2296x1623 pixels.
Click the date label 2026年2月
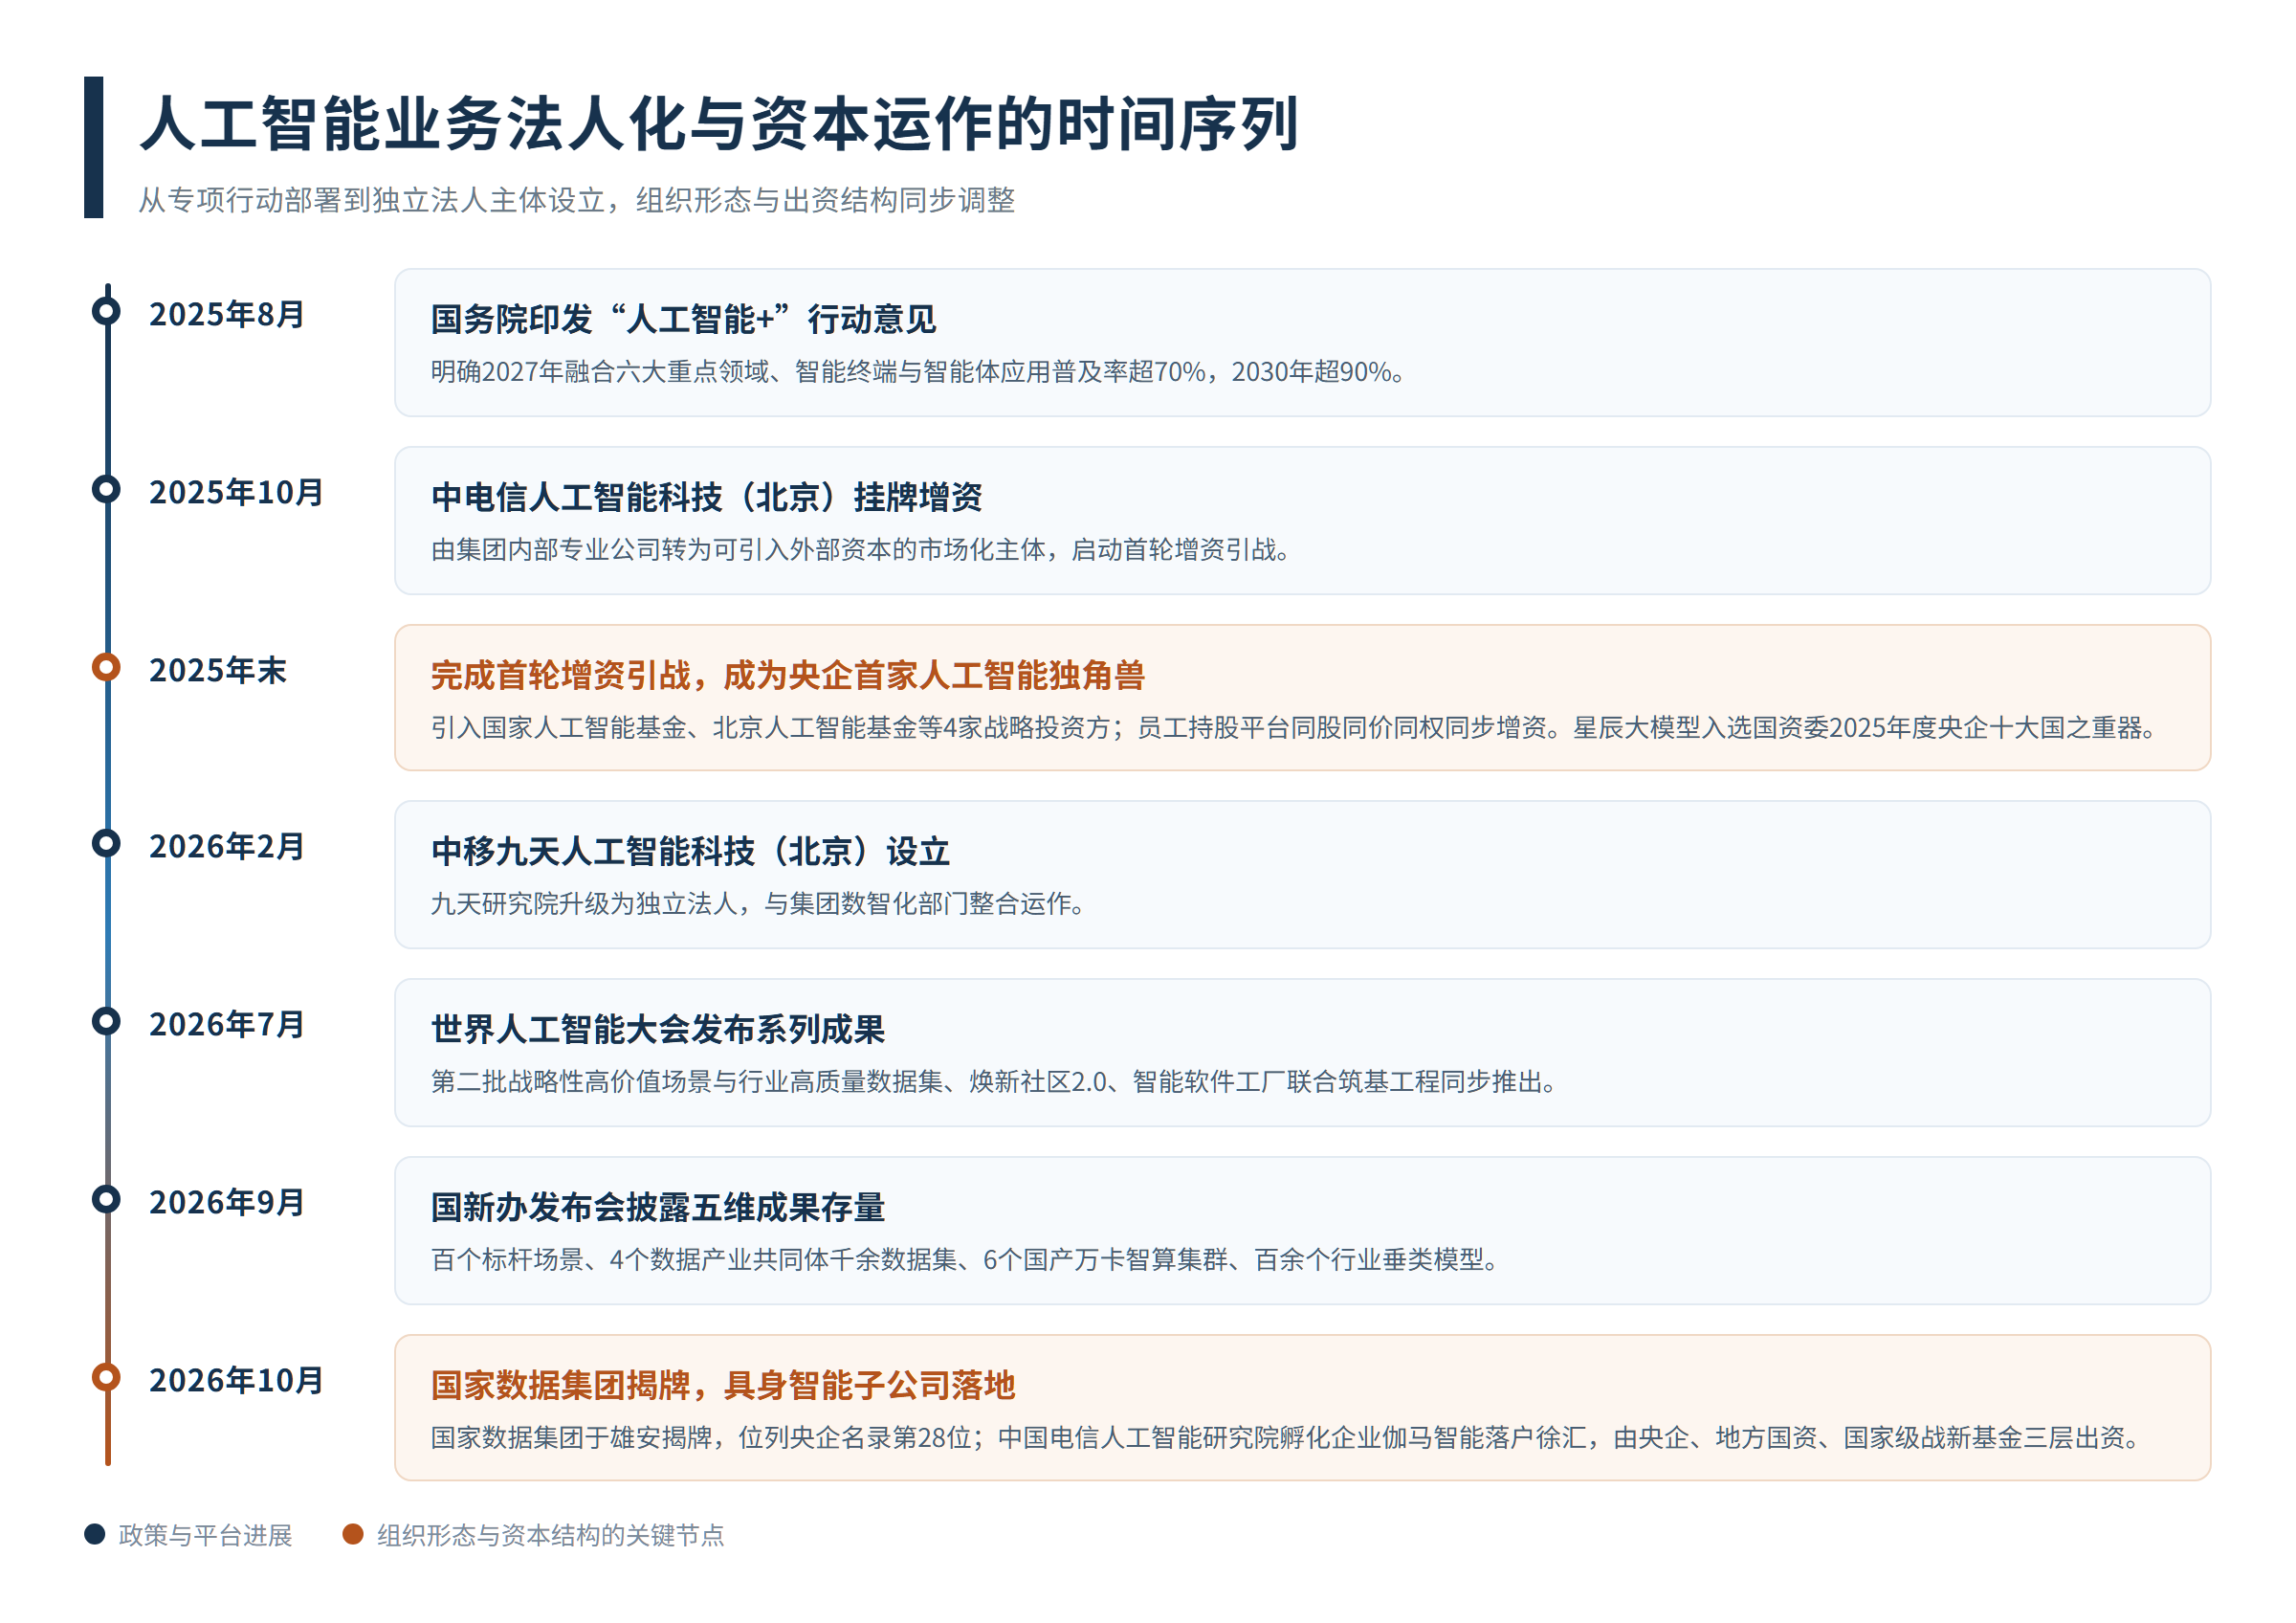click(227, 846)
